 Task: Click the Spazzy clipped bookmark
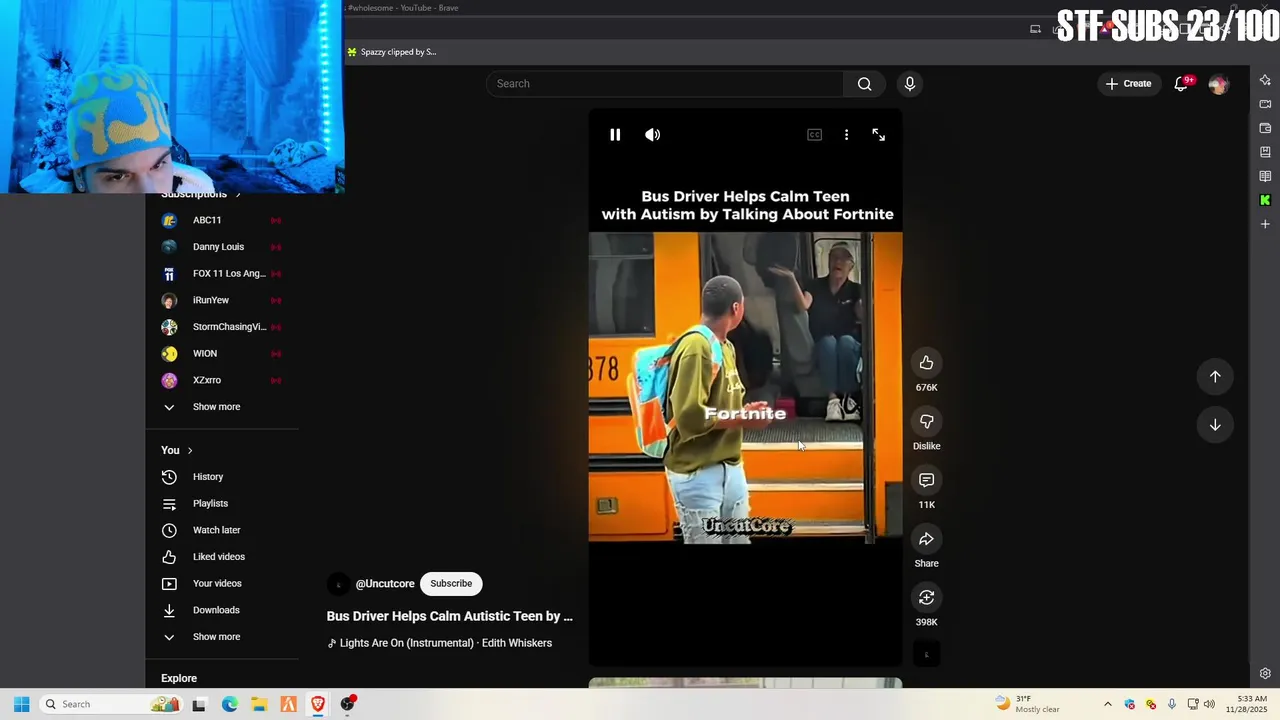[392, 52]
